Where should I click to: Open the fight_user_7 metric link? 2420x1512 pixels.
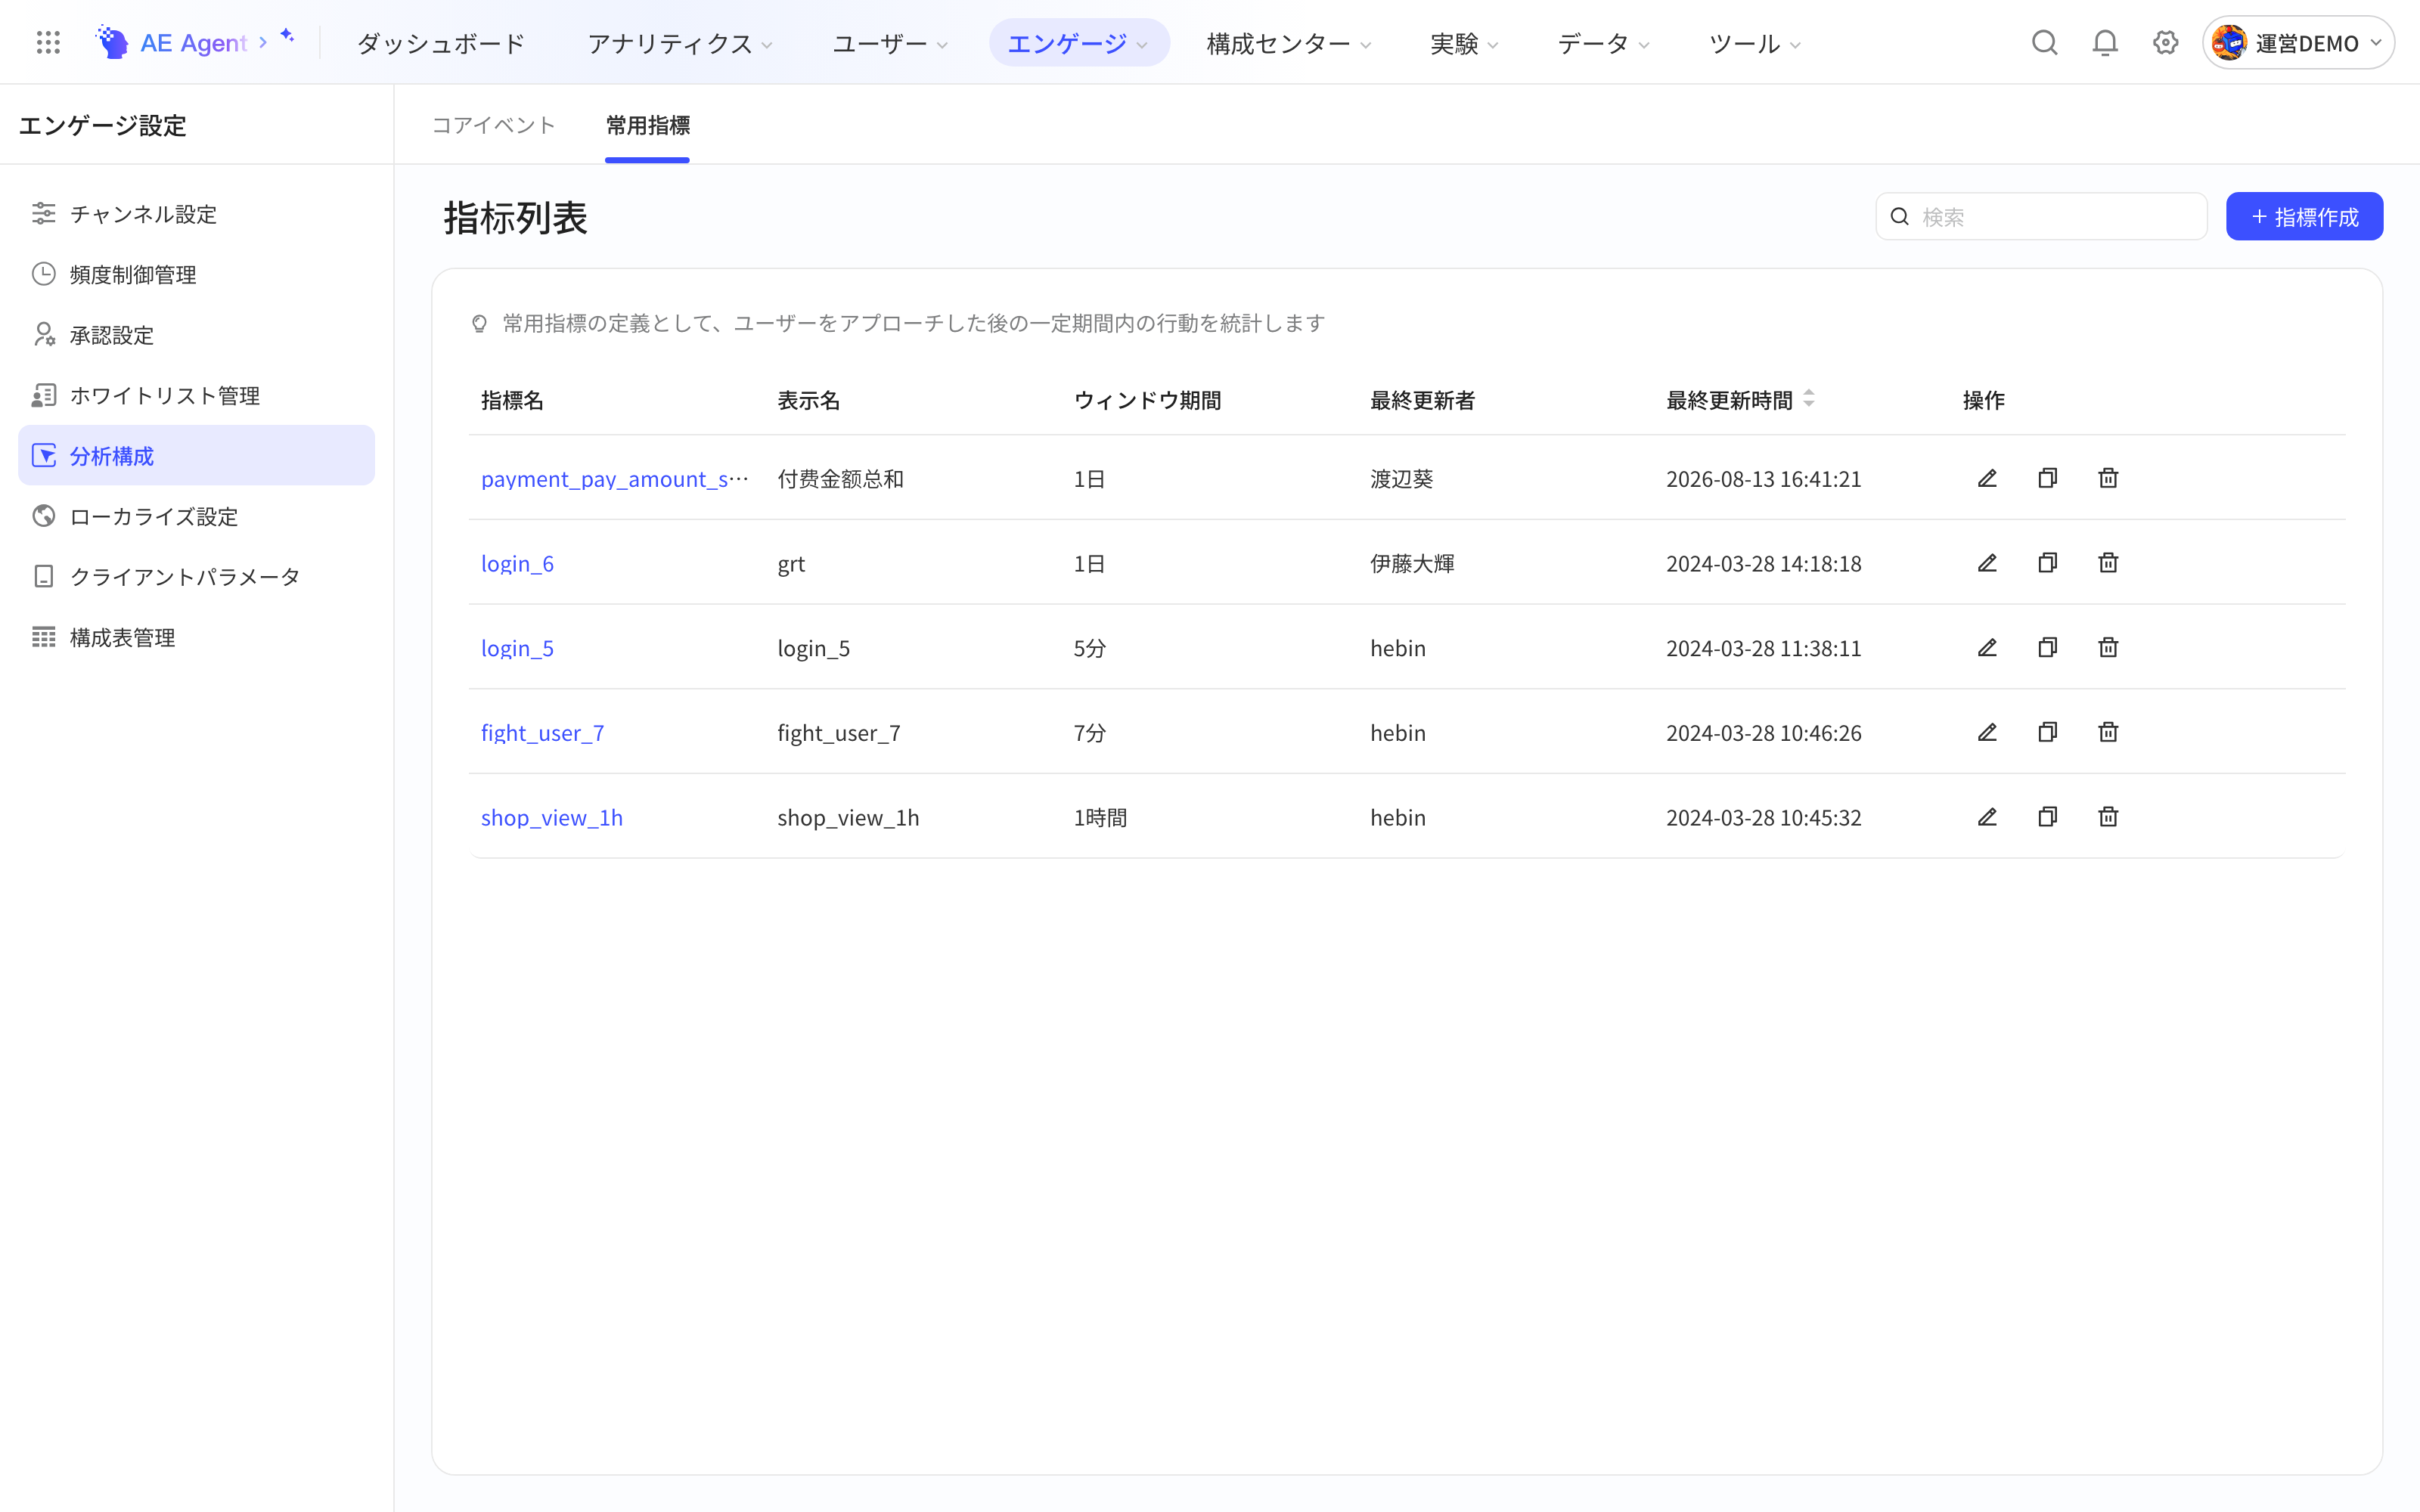pos(543,732)
